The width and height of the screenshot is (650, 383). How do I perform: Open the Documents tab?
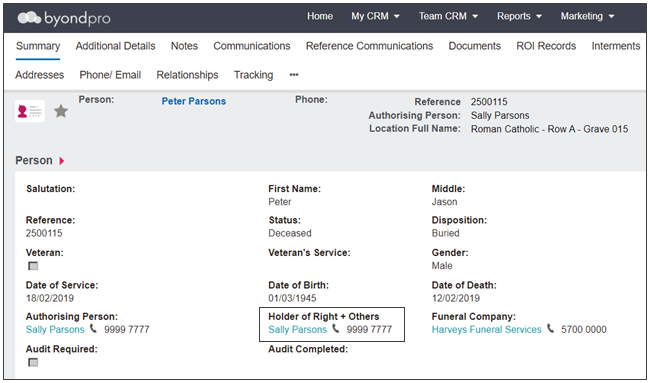pos(475,46)
